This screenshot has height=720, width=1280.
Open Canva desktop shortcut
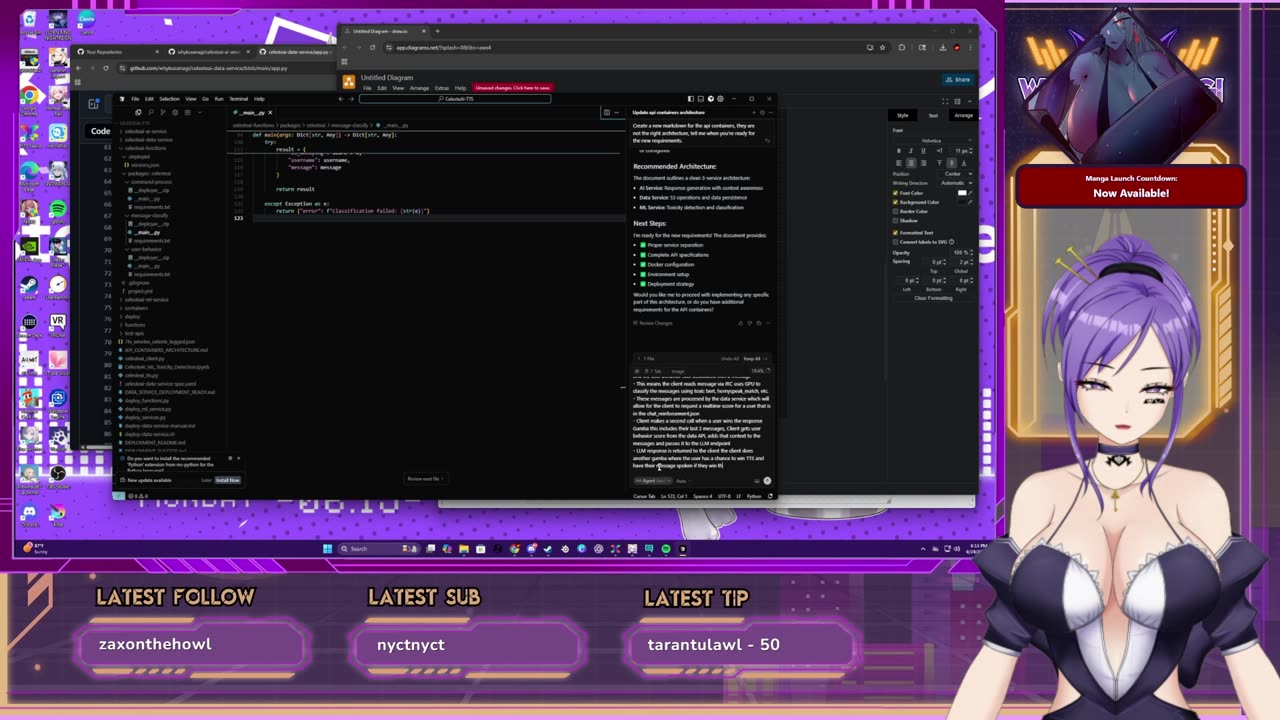[x=86, y=22]
